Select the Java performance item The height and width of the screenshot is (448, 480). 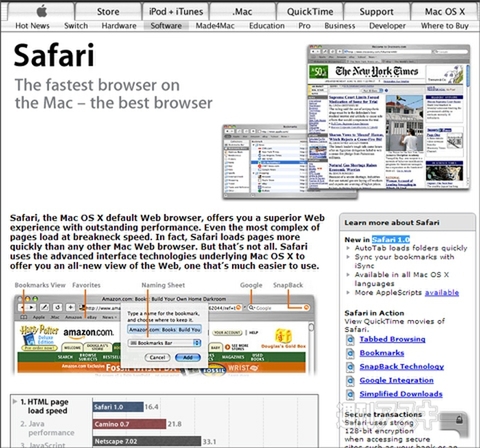tap(47, 428)
